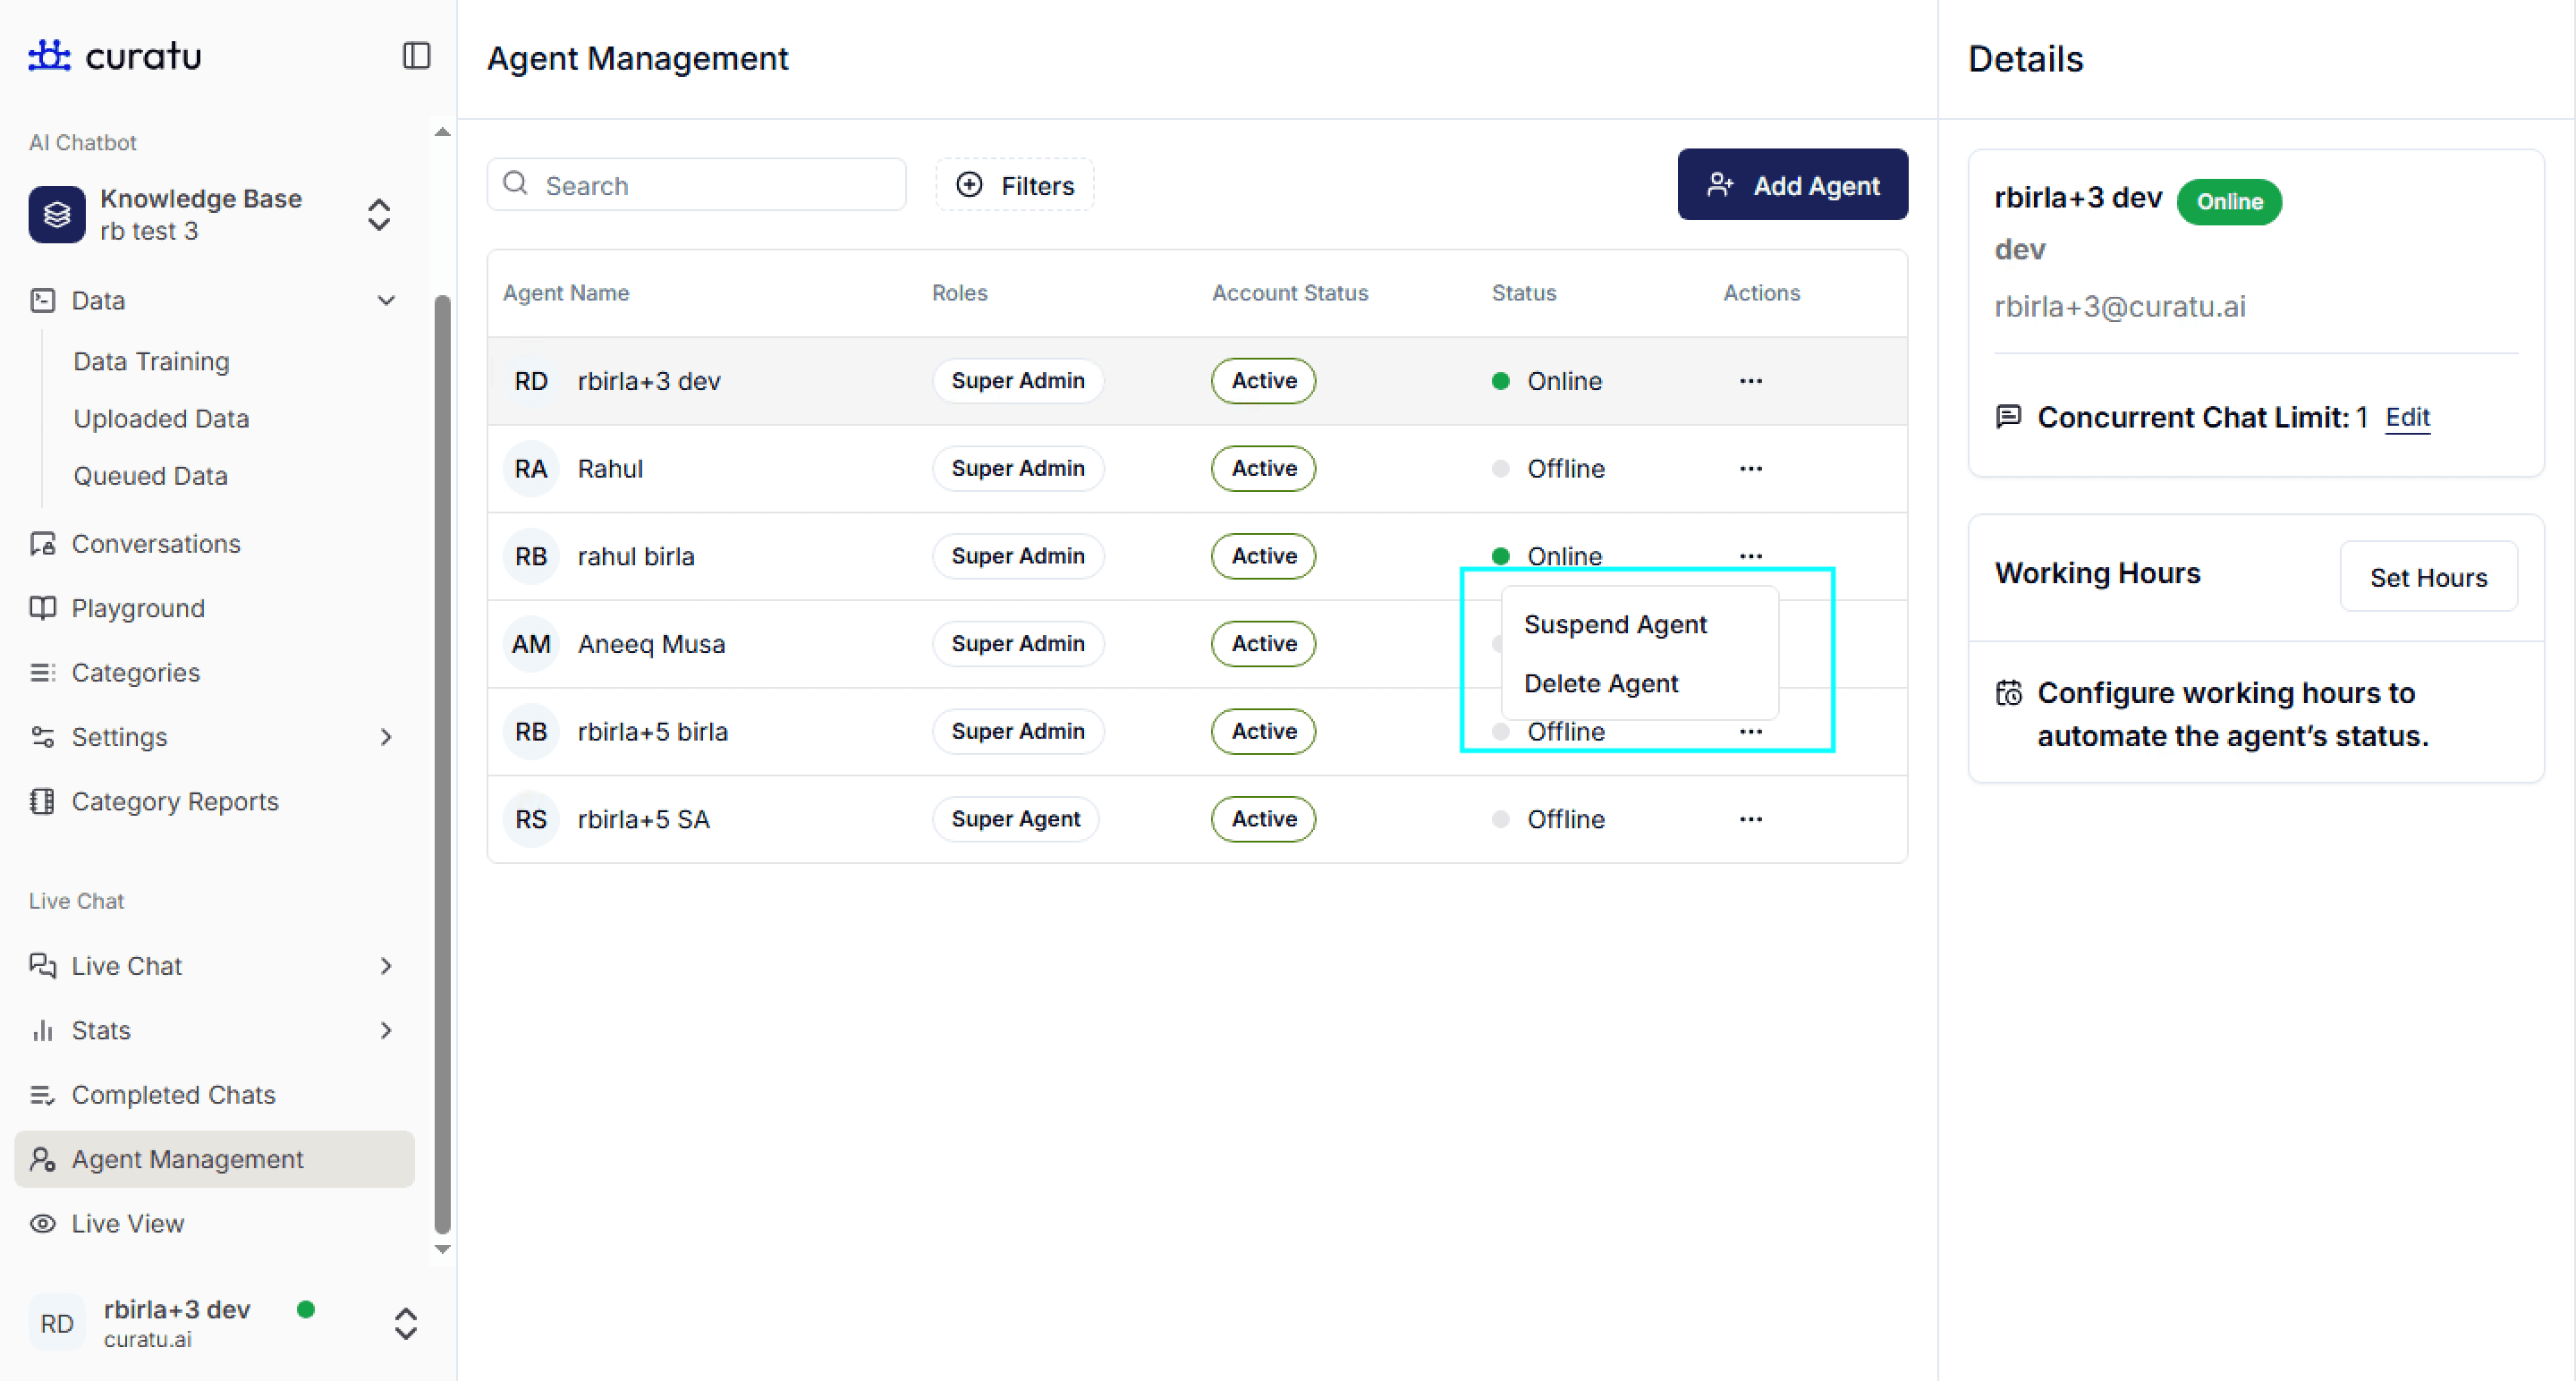The width and height of the screenshot is (2576, 1381).
Task: Click the Add Agent button
Action: click(1792, 184)
